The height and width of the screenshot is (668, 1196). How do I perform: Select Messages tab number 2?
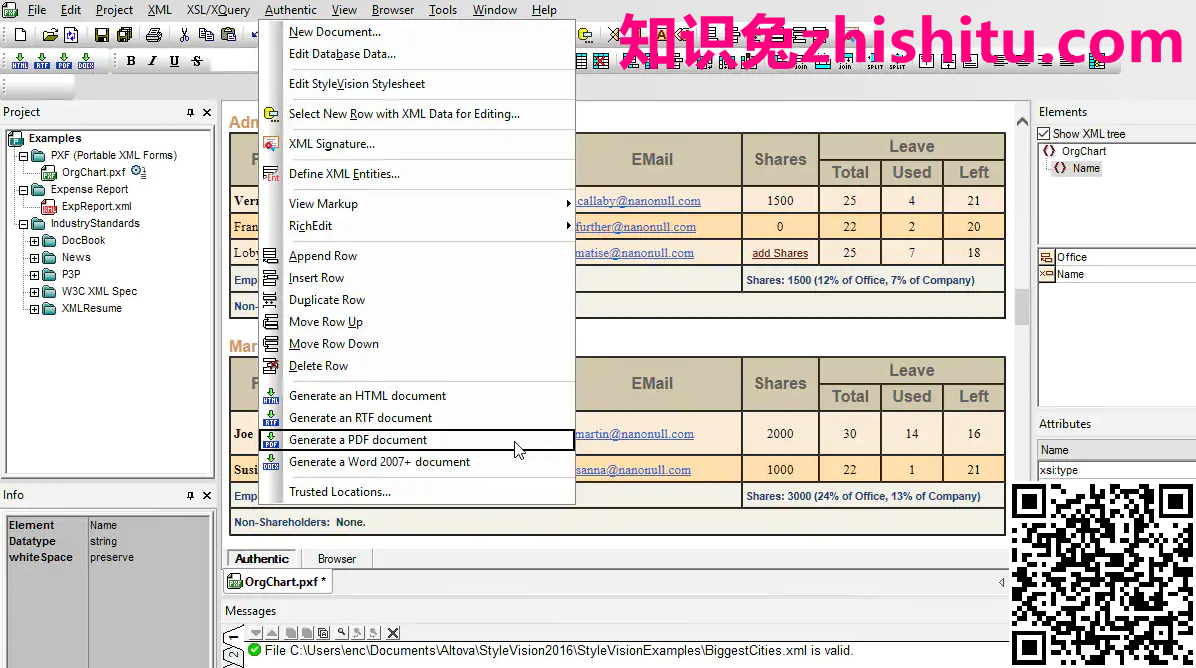click(233, 656)
